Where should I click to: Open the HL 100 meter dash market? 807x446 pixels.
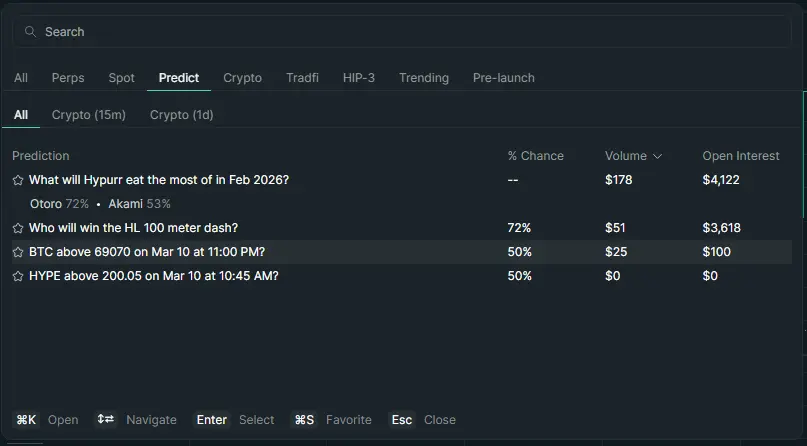point(133,228)
